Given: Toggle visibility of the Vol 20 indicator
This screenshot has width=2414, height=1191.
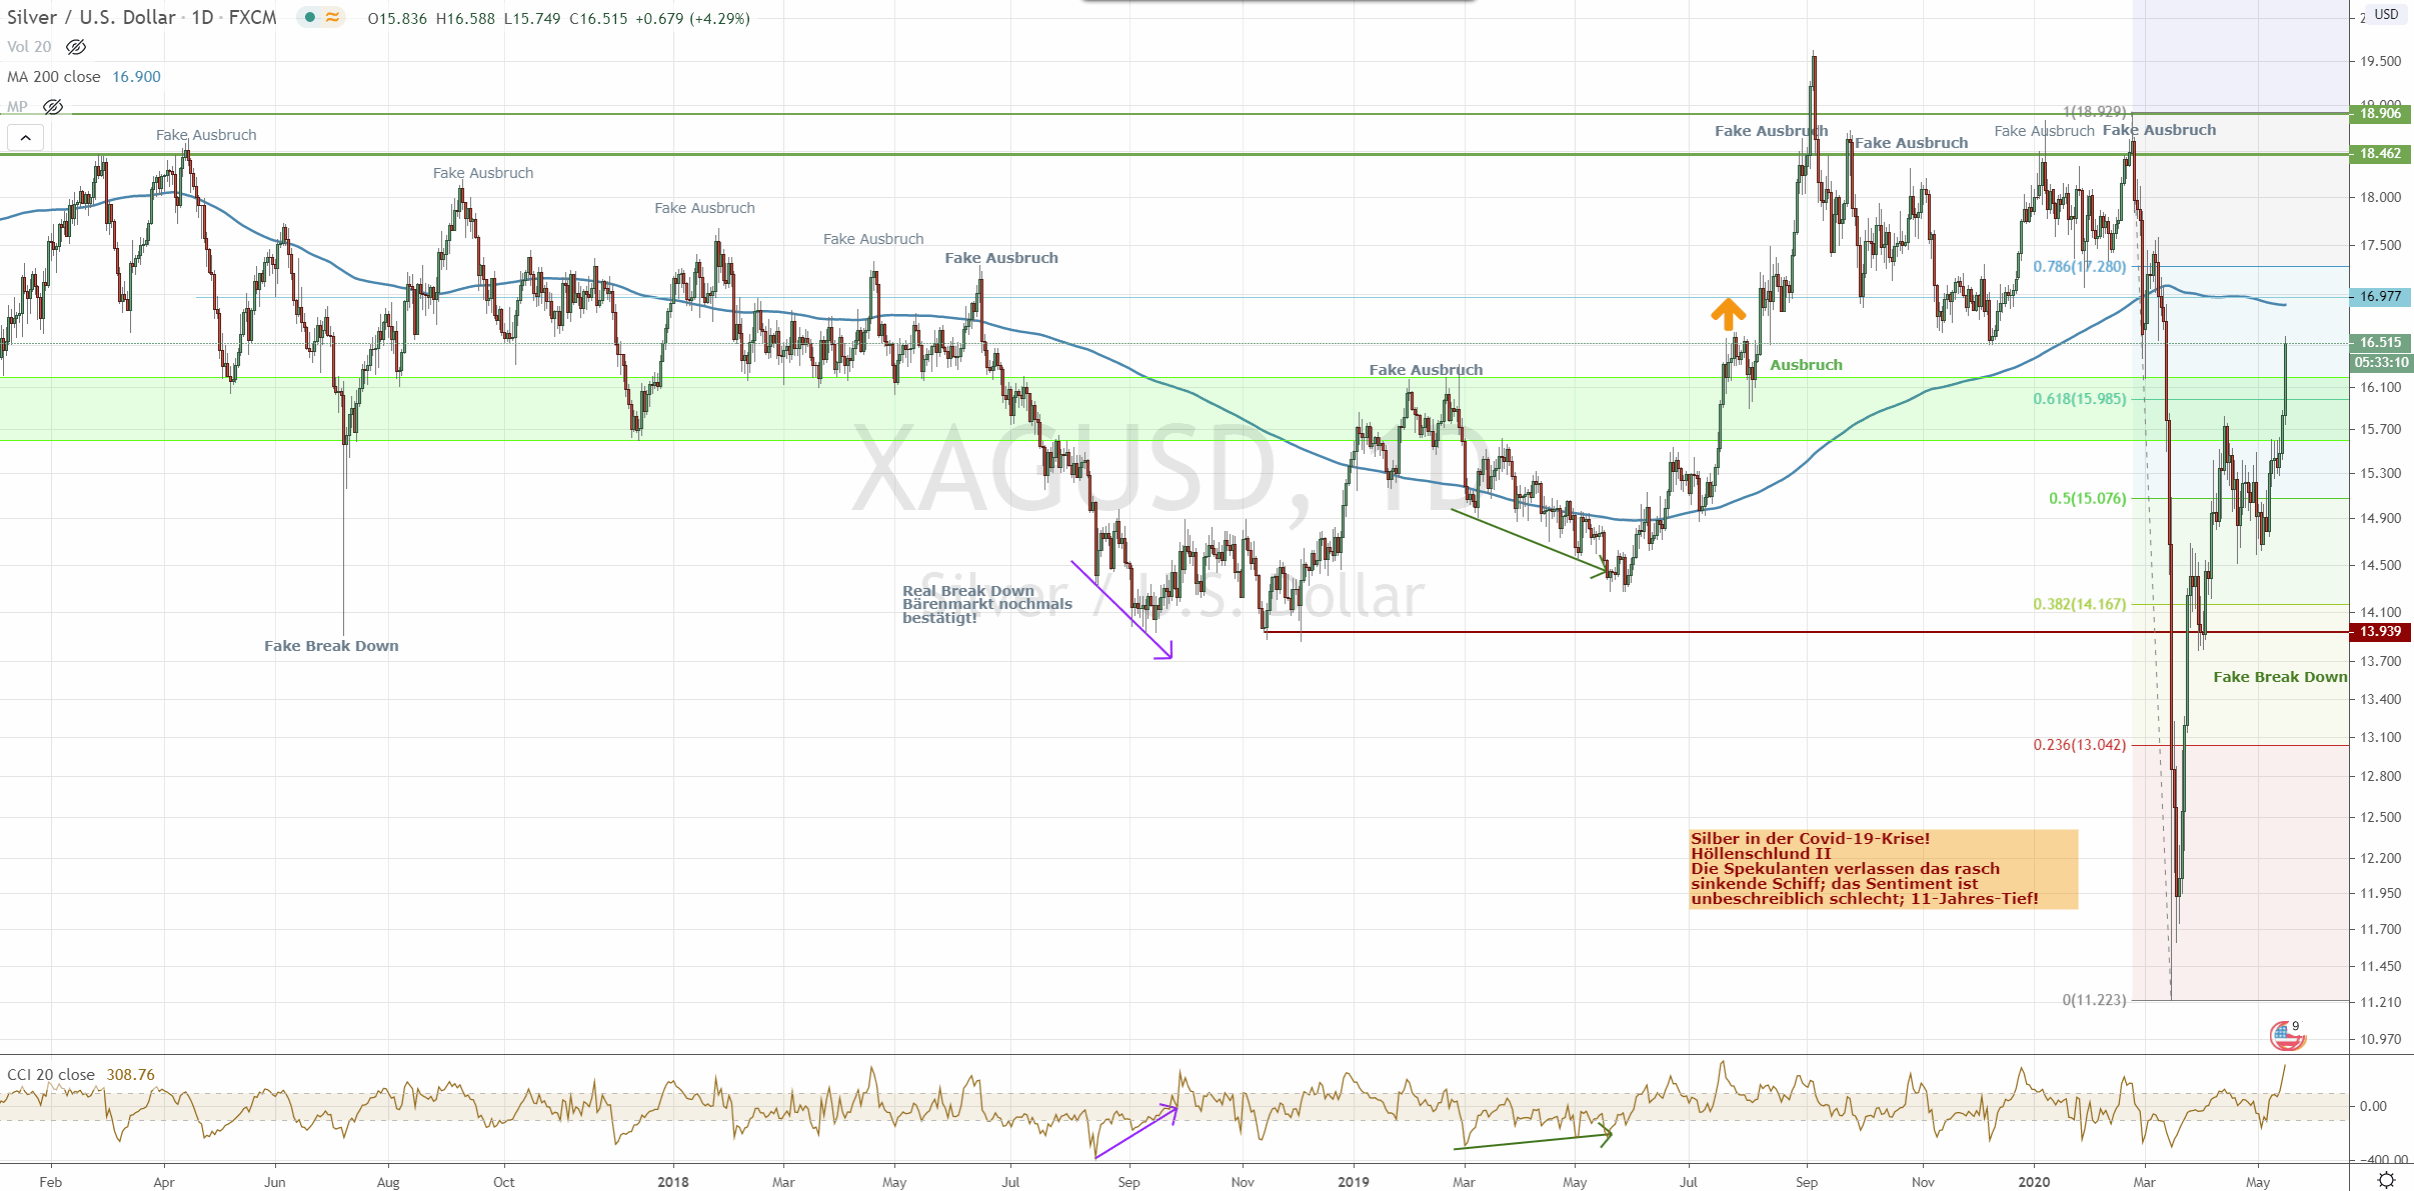Looking at the screenshot, I should pyautogui.click(x=76, y=47).
